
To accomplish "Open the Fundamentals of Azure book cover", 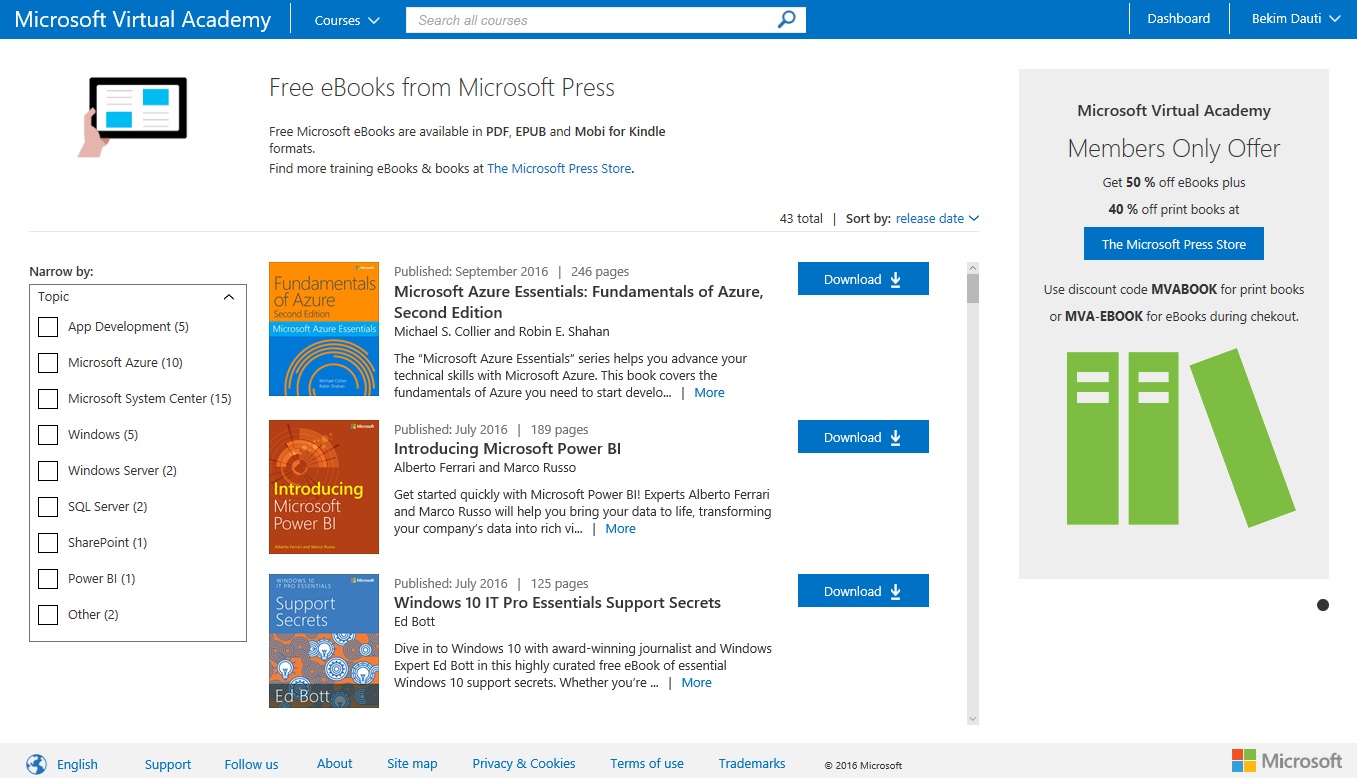I will [324, 329].
